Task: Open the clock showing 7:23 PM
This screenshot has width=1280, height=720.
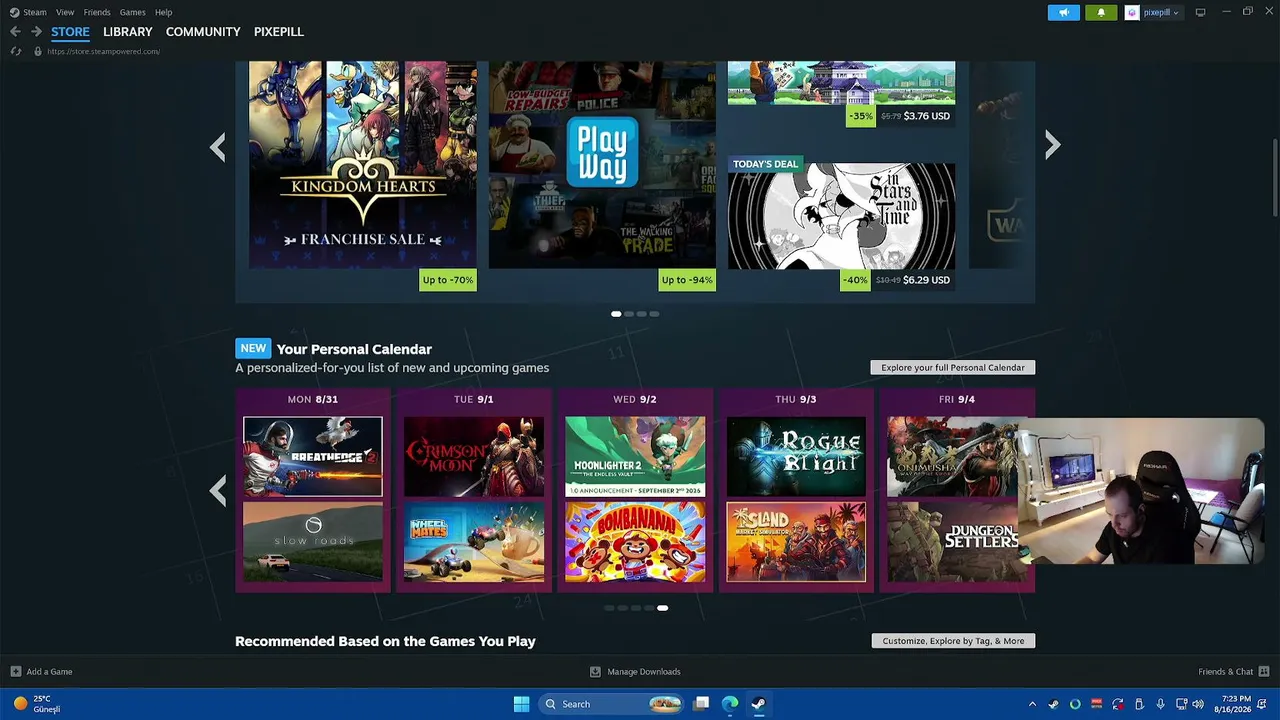Action: pyautogui.click(x=1234, y=704)
